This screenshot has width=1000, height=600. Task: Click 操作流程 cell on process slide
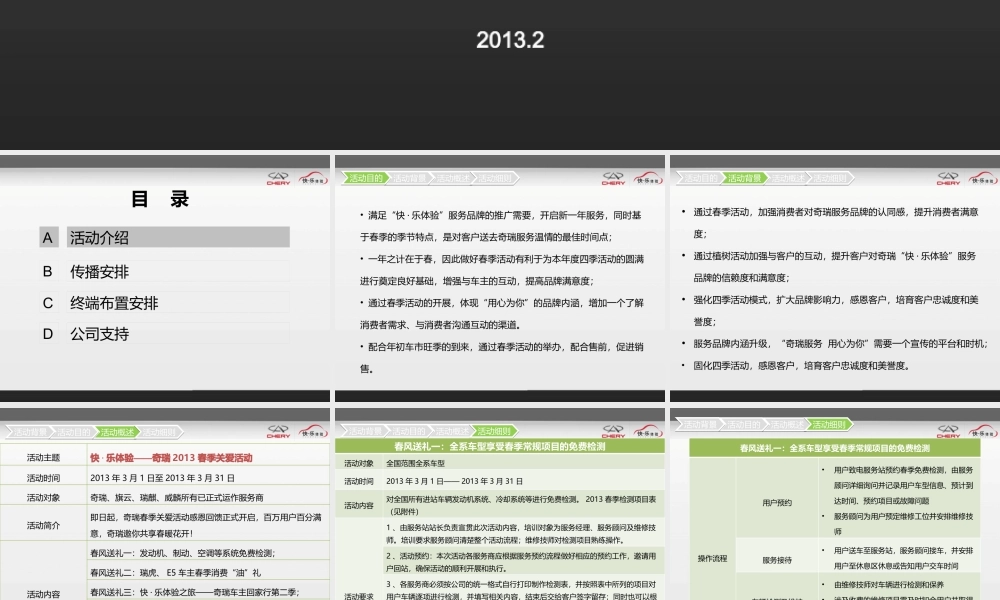pyautogui.click(x=712, y=559)
